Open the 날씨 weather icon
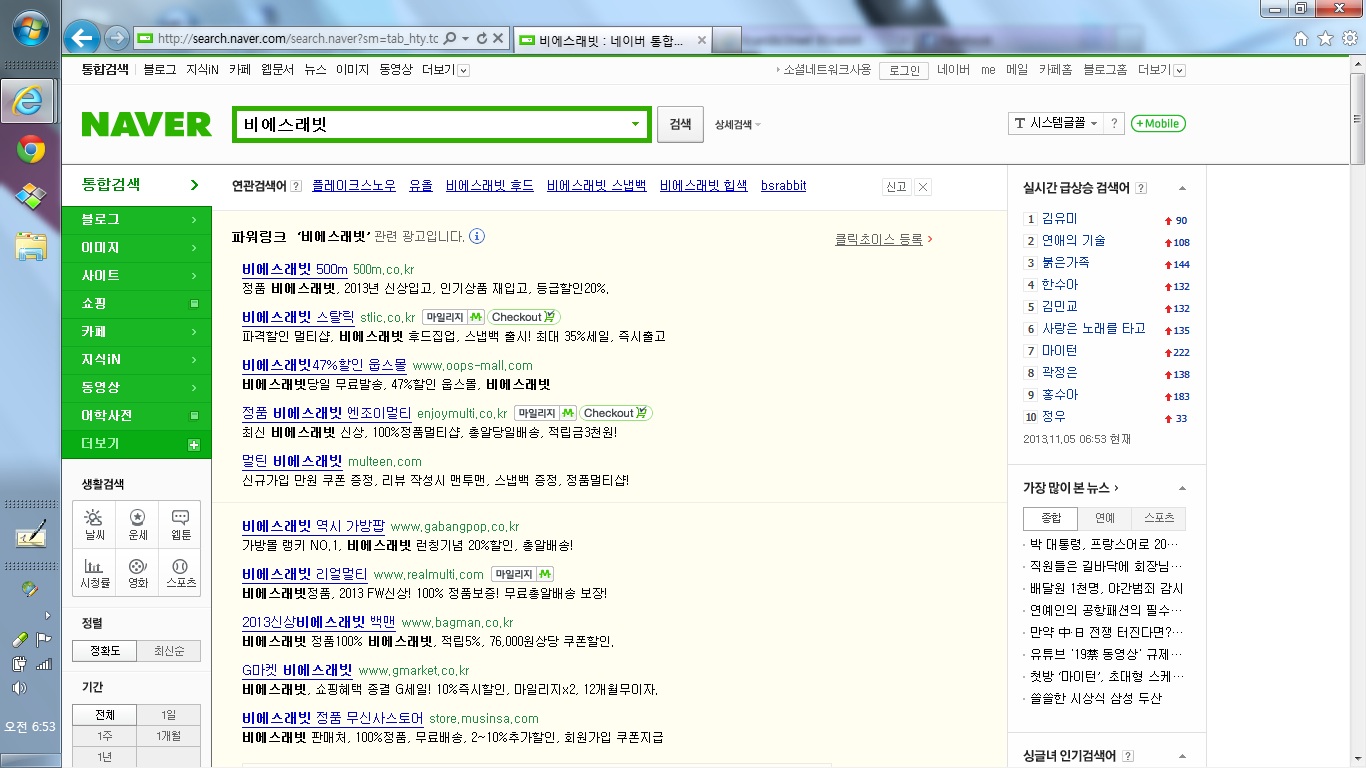This screenshot has height=768, width=1366. click(94, 524)
